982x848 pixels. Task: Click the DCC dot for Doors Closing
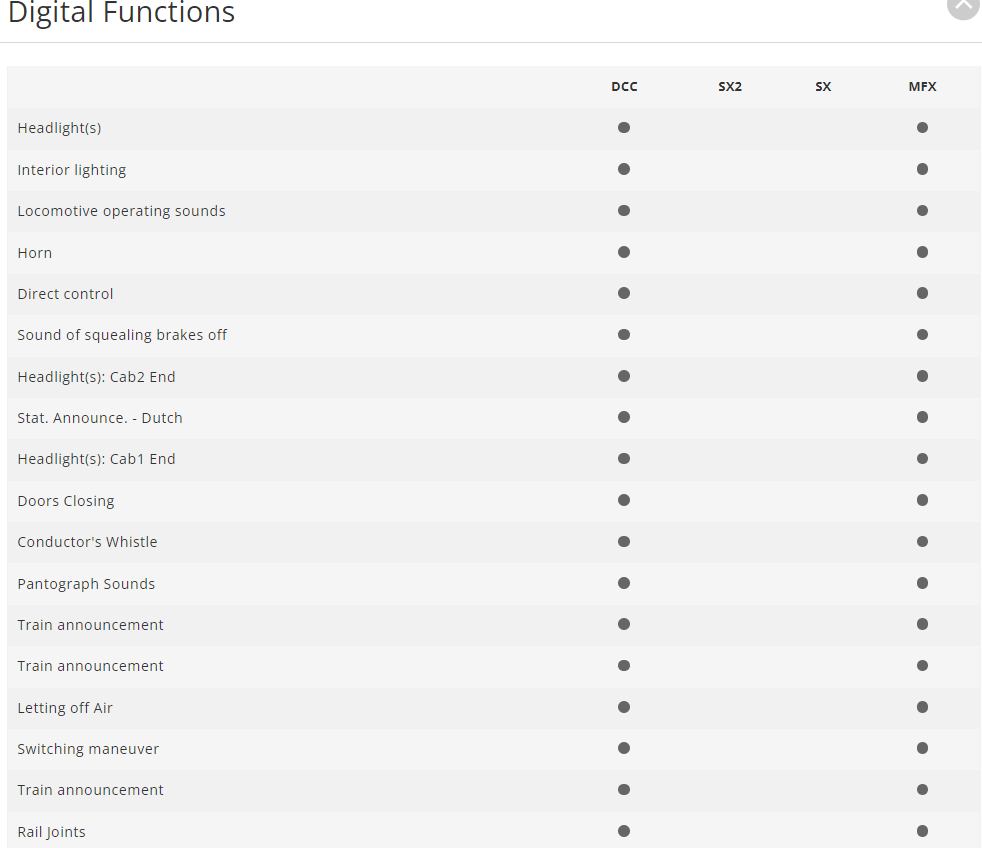click(x=624, y=500)
